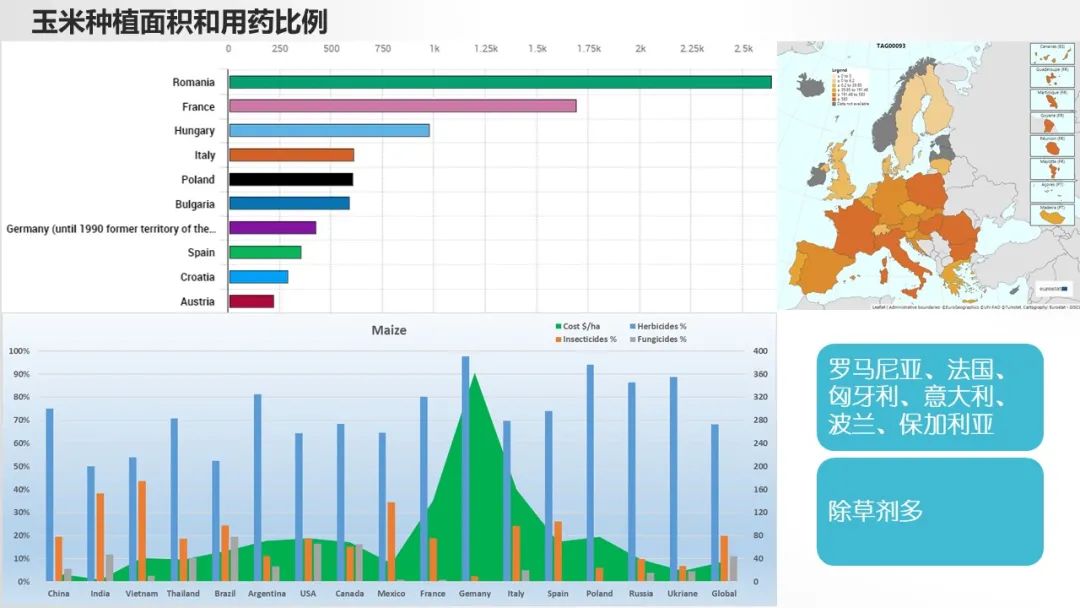
Task: Select the blue Herbicides bar for China
Action: (x=50, y=494)
